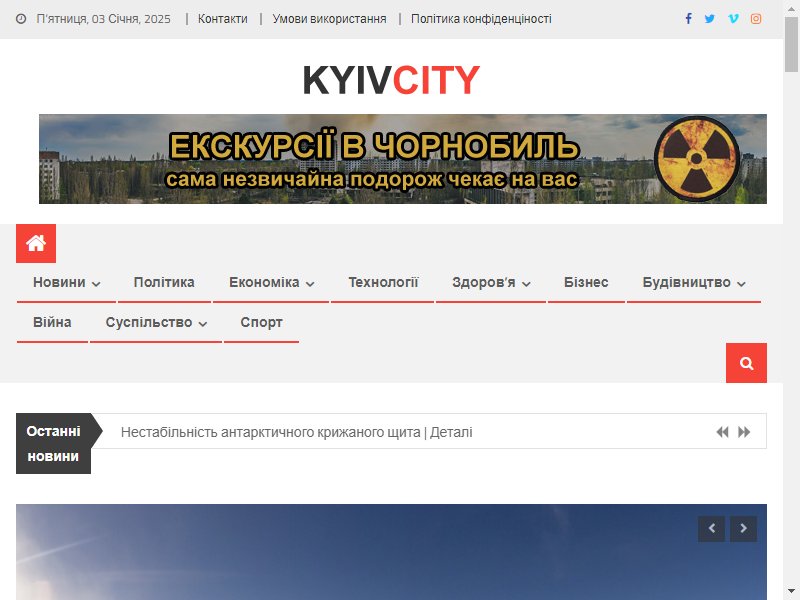Open the Twitter social icon
The height and width of the screenshot is (600, 800).
710,19
